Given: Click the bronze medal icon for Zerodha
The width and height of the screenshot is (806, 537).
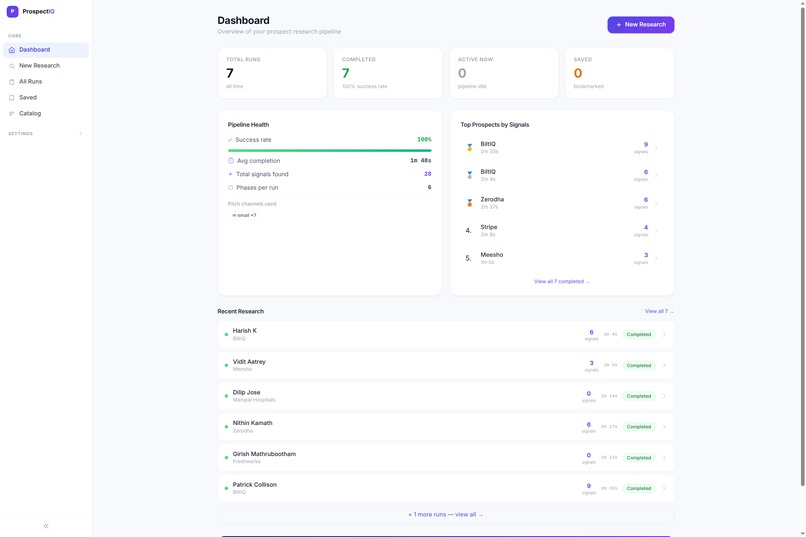Looking at the screenshot, I should 469,203.
